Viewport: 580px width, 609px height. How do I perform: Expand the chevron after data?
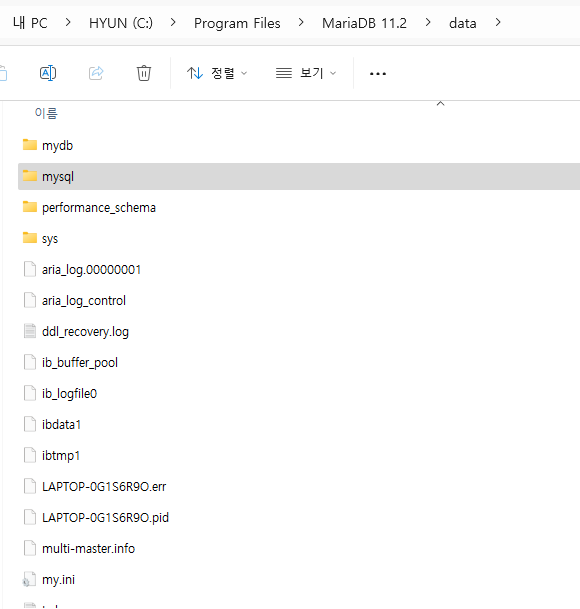coord(498,23)
